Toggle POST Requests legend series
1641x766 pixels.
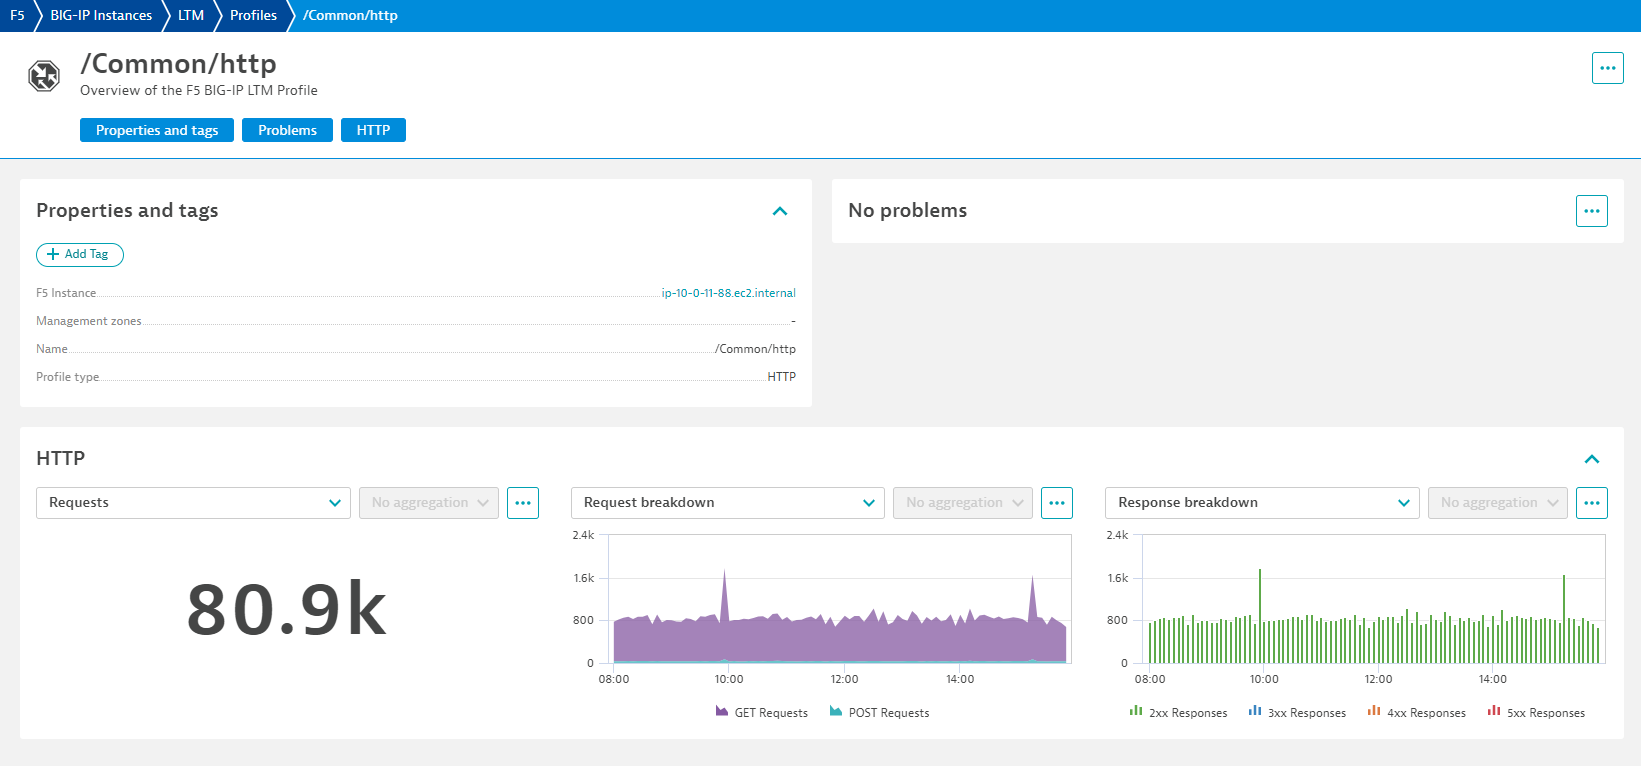click(x=879, y=713)
